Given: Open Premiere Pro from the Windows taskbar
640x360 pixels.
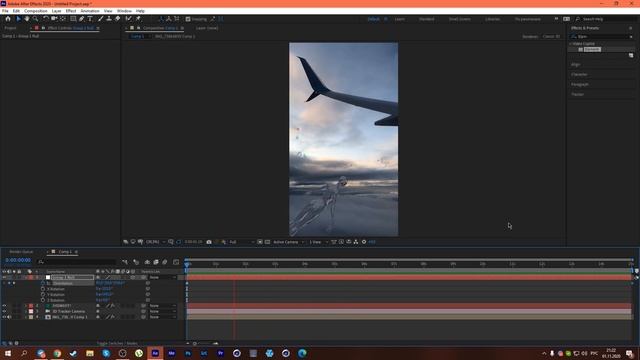Looking at the screenshot, I should [x=220, y=353].
